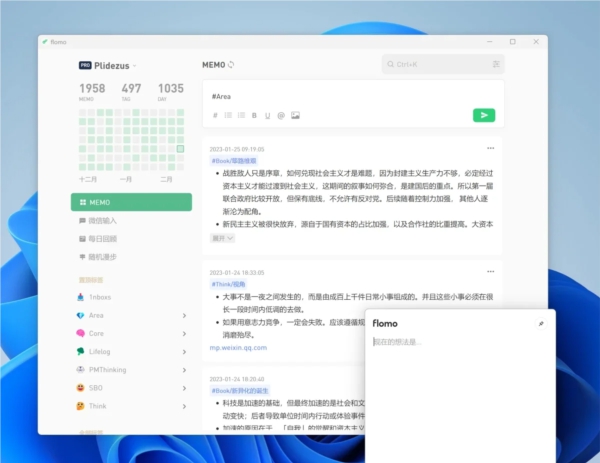Minimize the flomo window
Screen dimensions: 600x463
(x=489, y=42)
